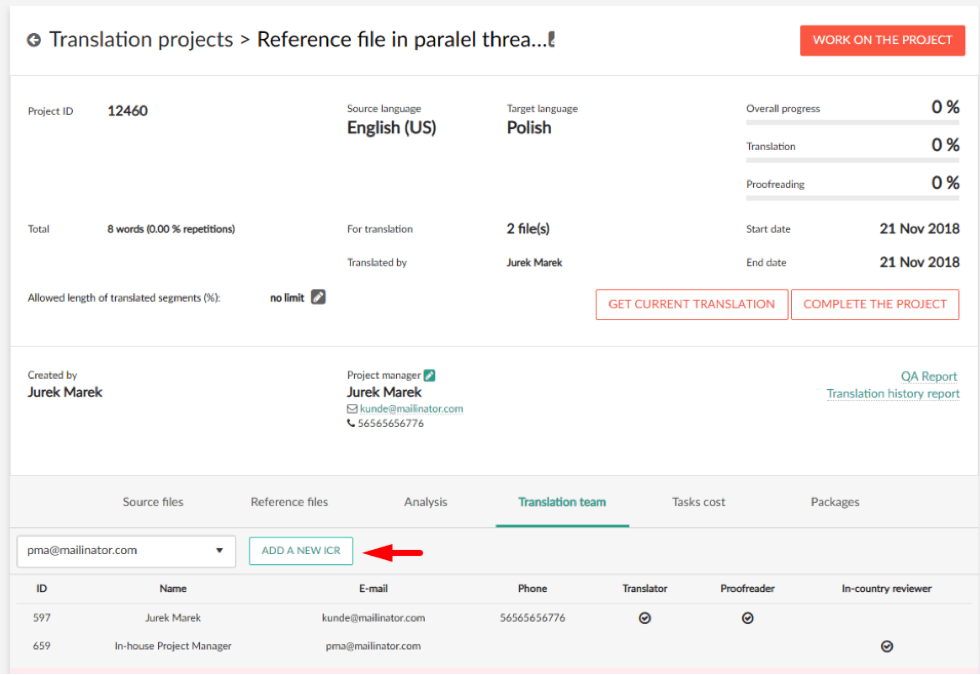Click the Overall progress bar
The image size is (980, 675).
click(x=852, y=122)
